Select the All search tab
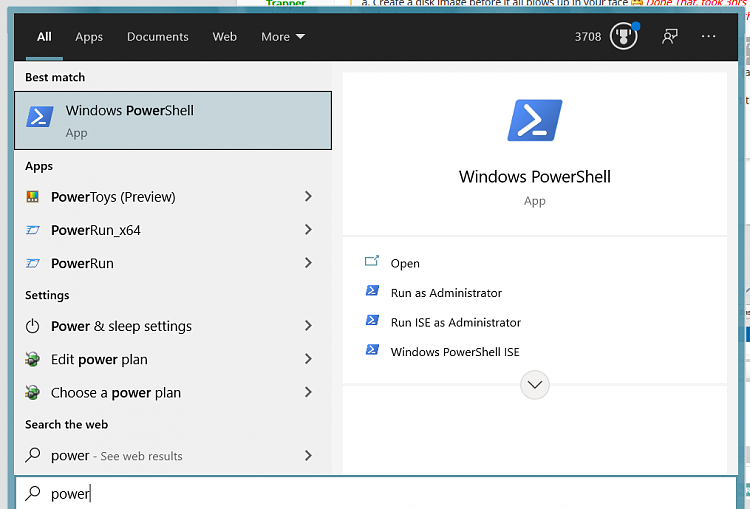Image resolution: width=750 pixels, height=509 pixels. click(44, 37)
